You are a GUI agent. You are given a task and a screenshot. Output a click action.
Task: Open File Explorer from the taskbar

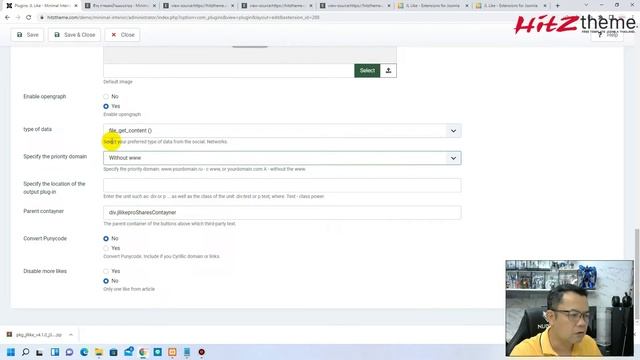pos(99,352)
